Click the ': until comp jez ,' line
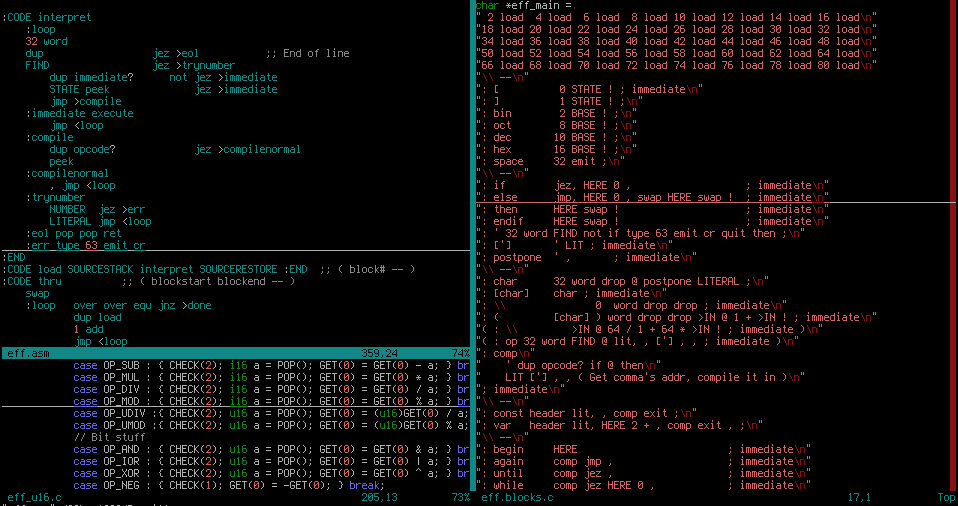The height and width of the screenshot is (506, 958). tap(643, 474)
